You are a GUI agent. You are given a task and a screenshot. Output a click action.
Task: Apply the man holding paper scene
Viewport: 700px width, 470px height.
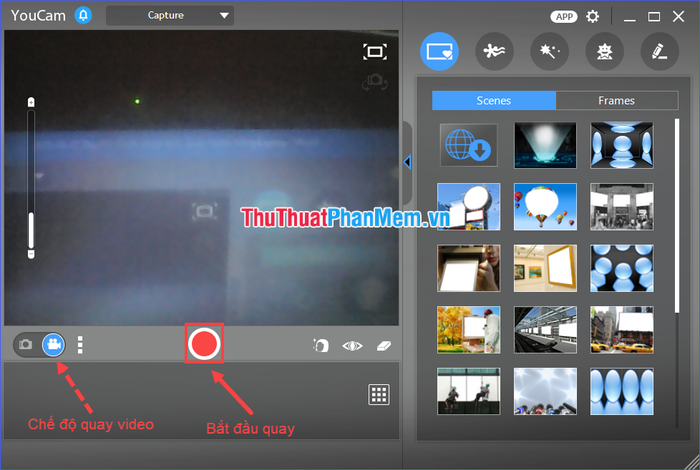click(469, 268)
